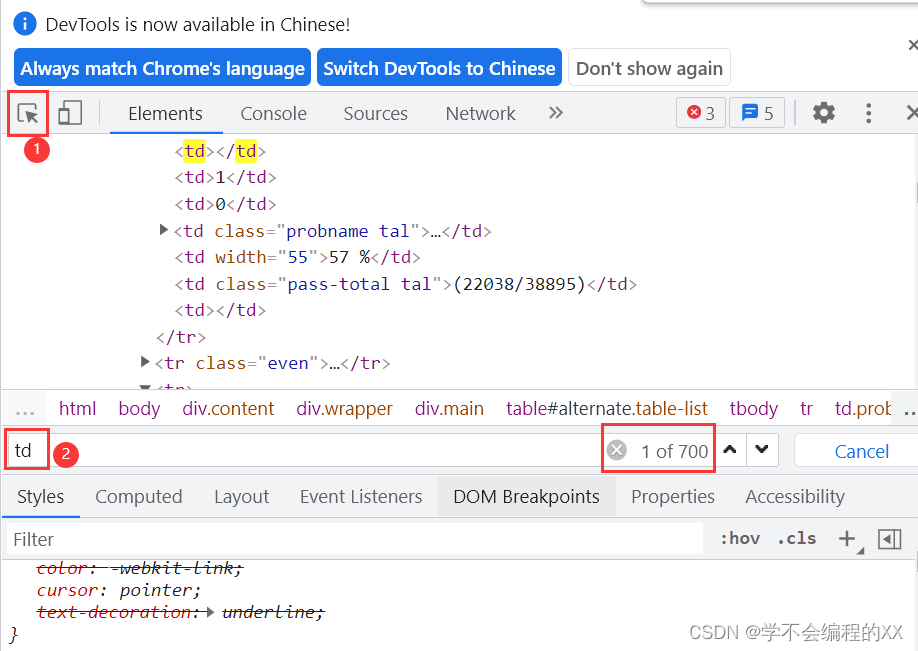This screenshot has height=651, width=918.
Task: Clear the search field with the X icon
Action: tap(616, 450)
